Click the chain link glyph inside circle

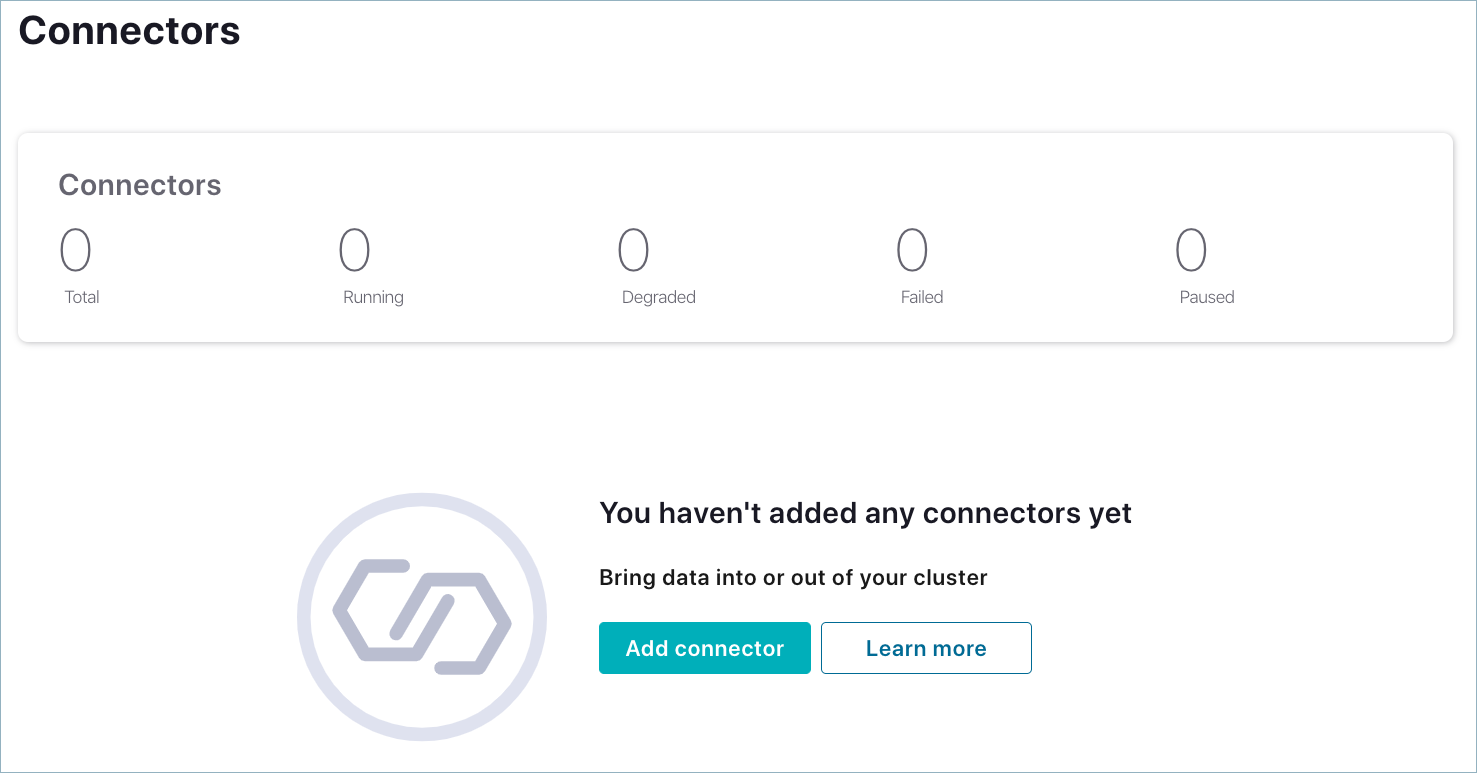click(422, 616)
